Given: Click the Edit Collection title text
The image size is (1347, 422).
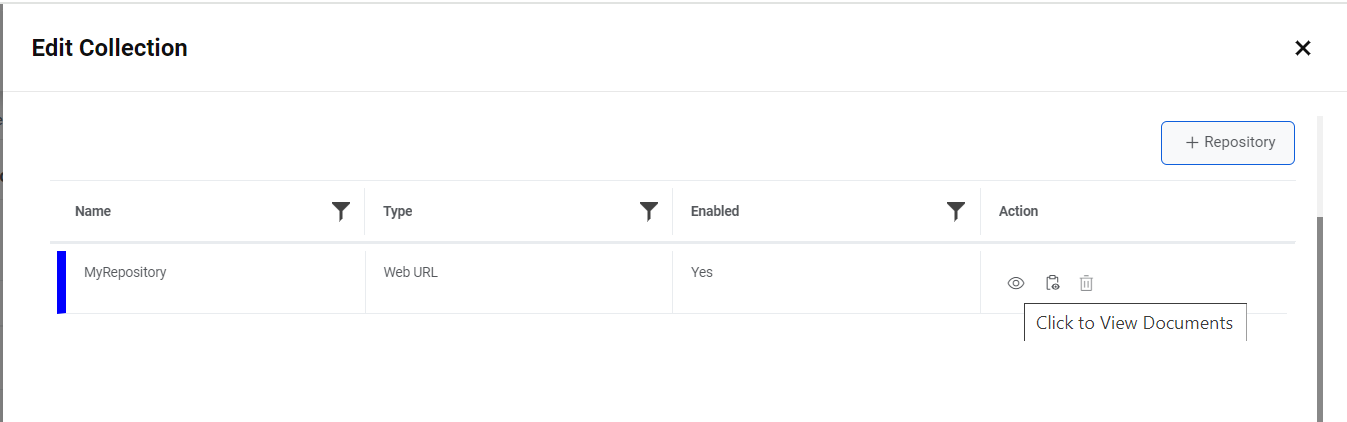Looking at the screenshot, I should click(x=110, y=48).
